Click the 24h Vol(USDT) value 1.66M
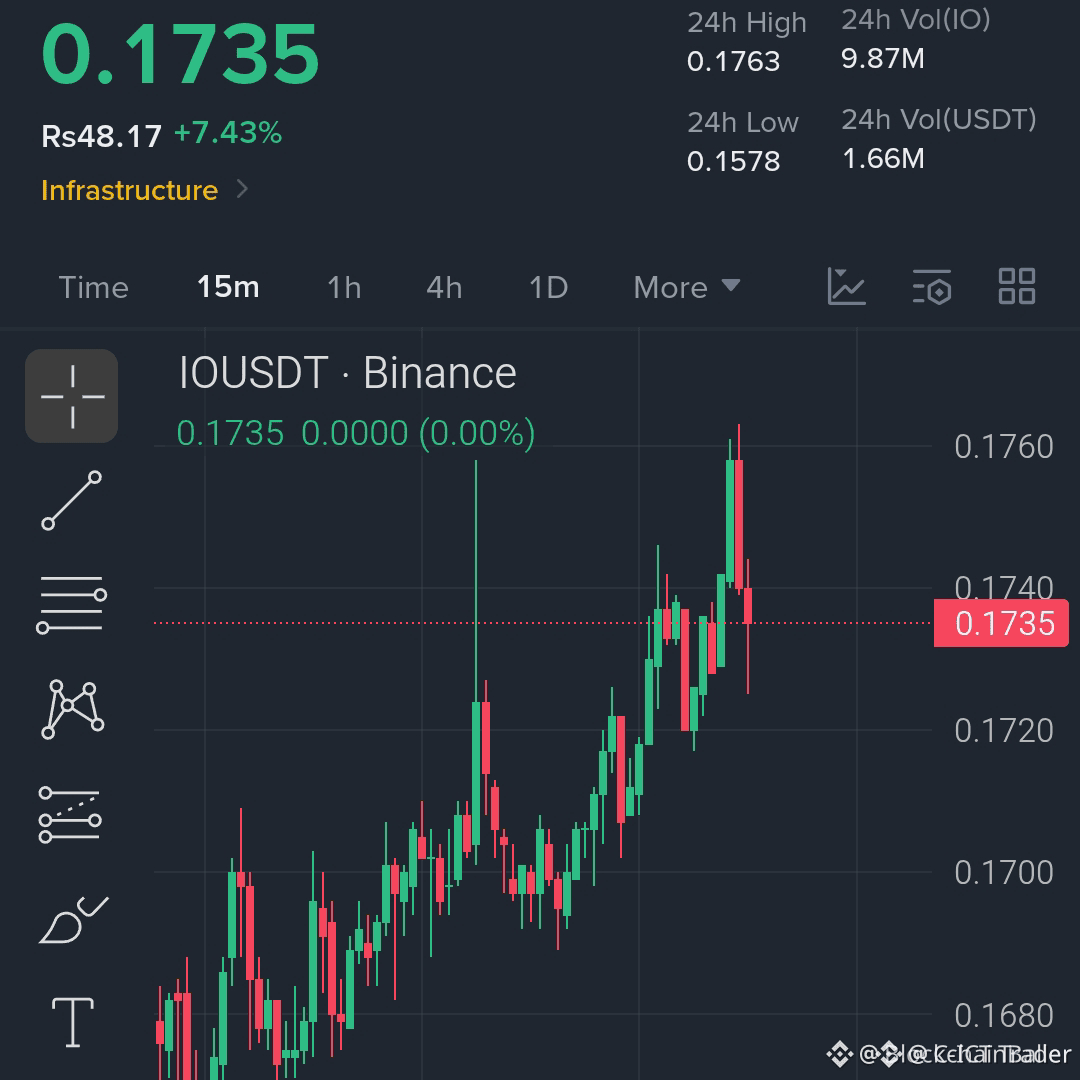The image size is (1080, 1080). 883,158
